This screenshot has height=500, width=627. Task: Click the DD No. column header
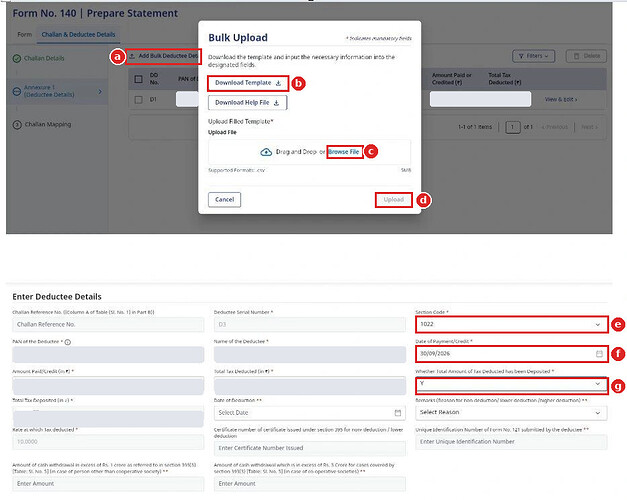(154, 79)
